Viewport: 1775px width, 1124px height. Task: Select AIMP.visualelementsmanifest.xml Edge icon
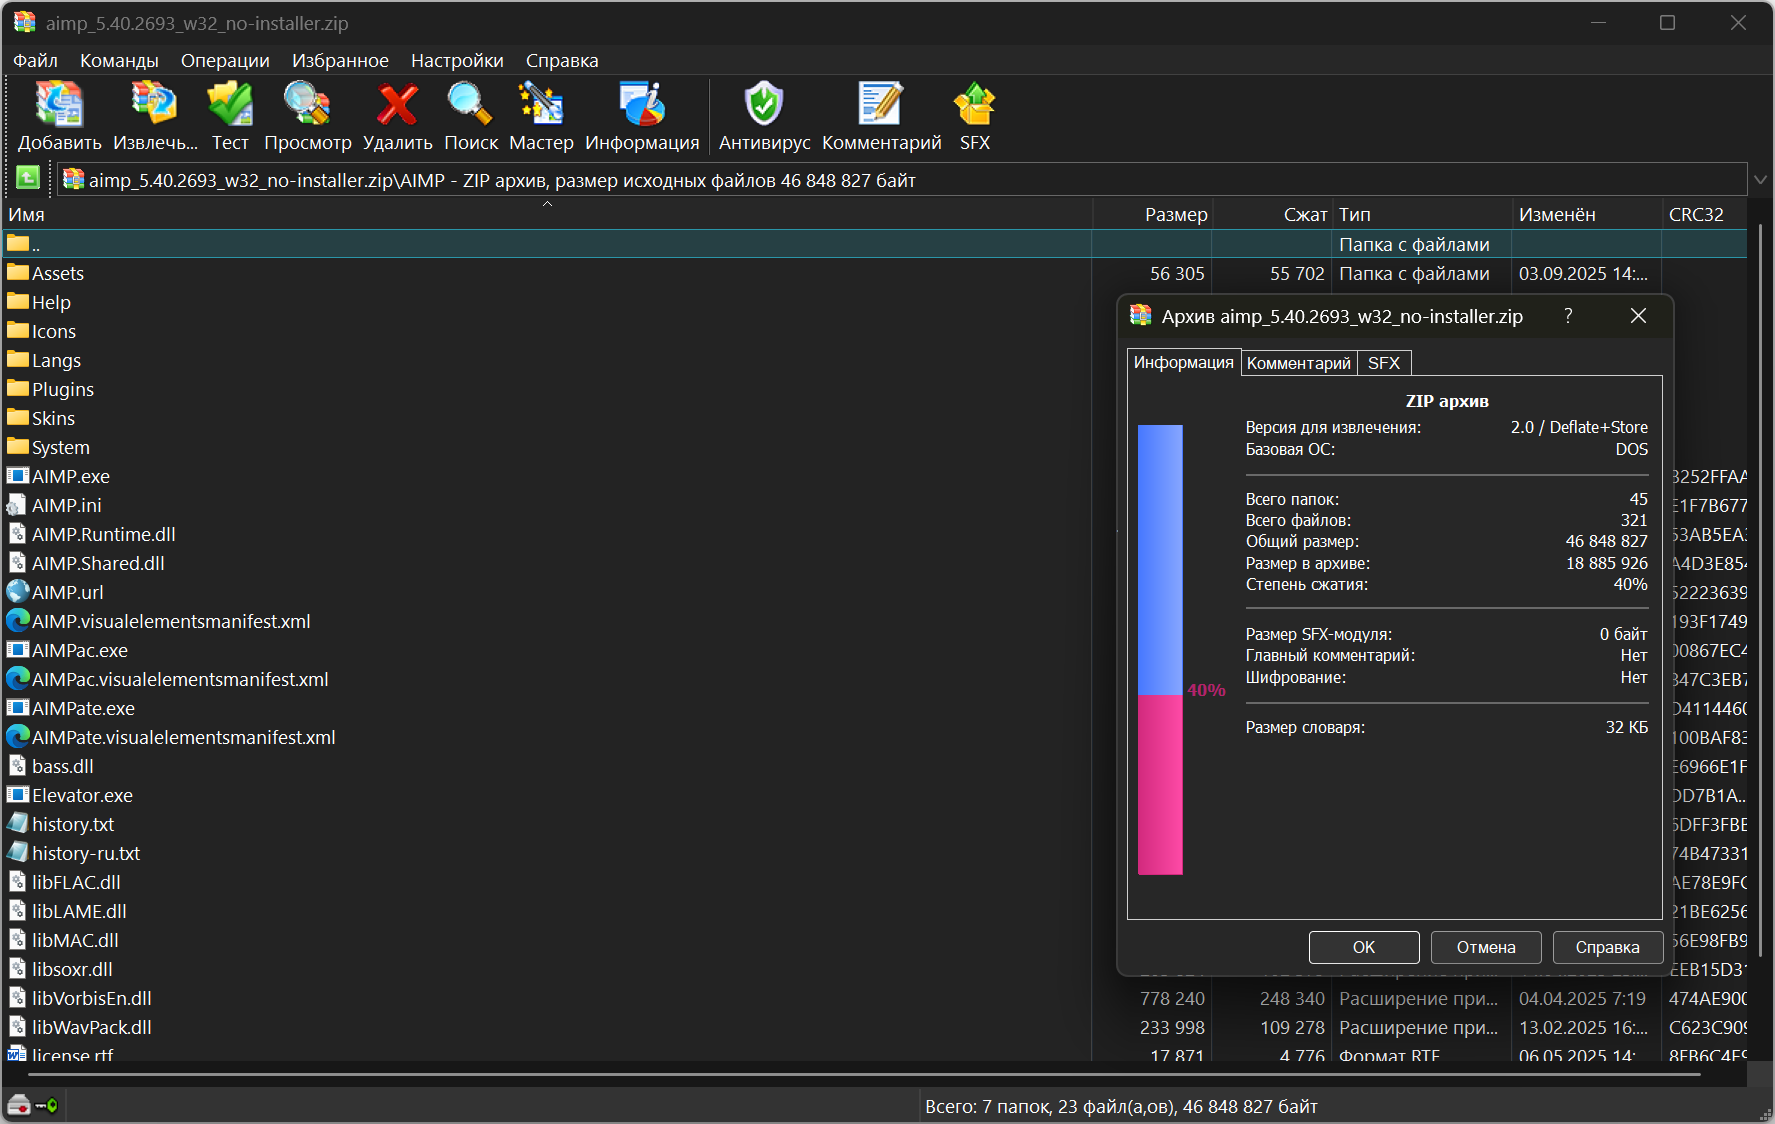pyautogui.click(x=18, y=621)
